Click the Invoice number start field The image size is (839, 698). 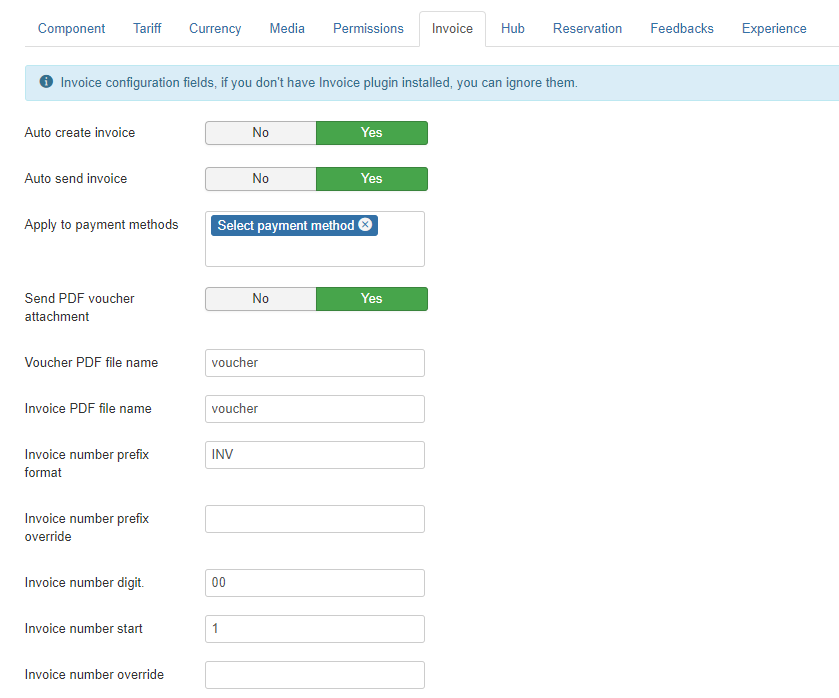315,629
